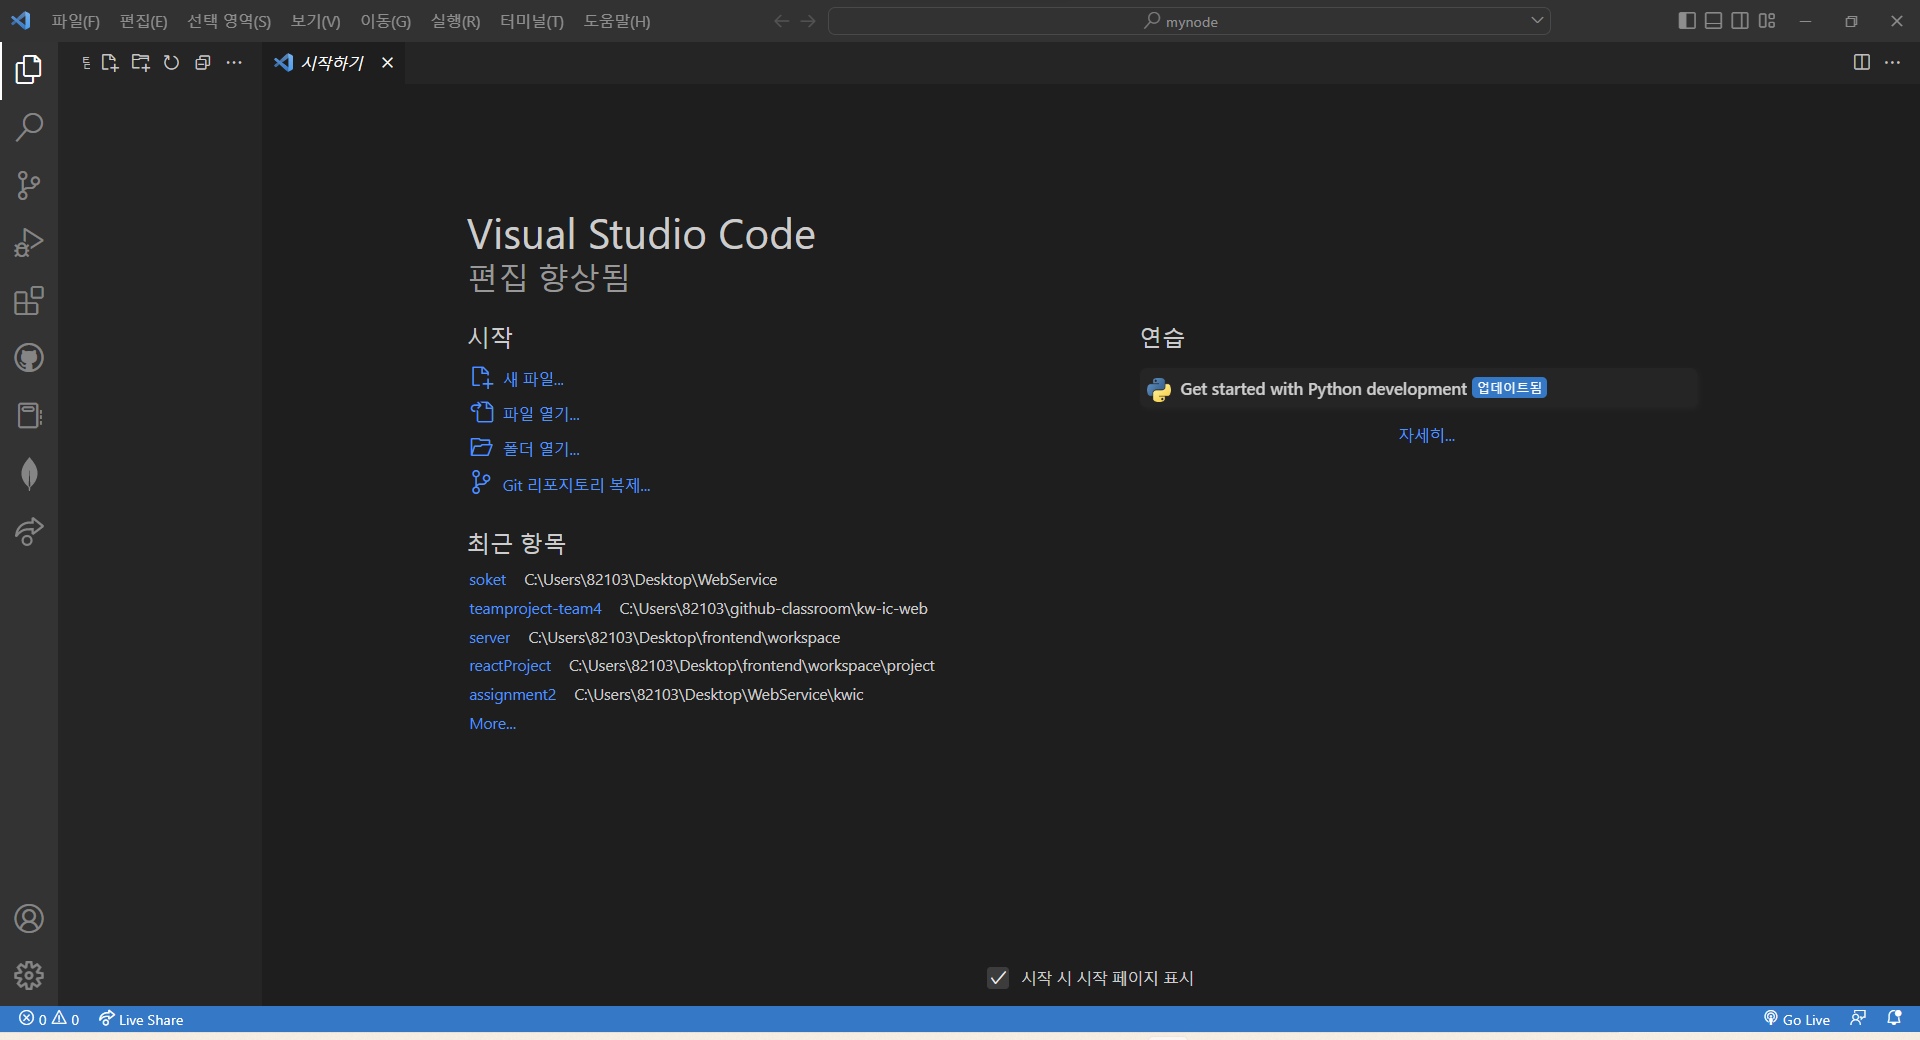Click the New File icon in explorer toolbar
The image size is (1920, 1040).
coord(110,62)
